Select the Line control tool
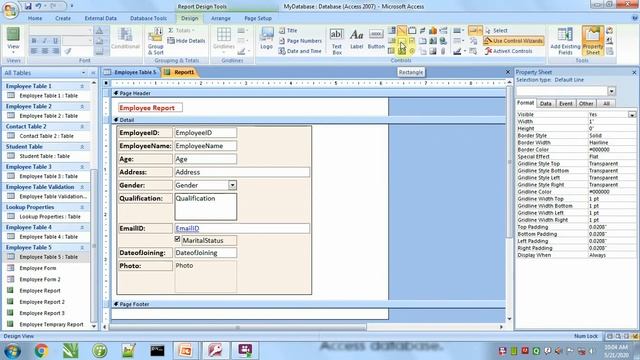 402,31
